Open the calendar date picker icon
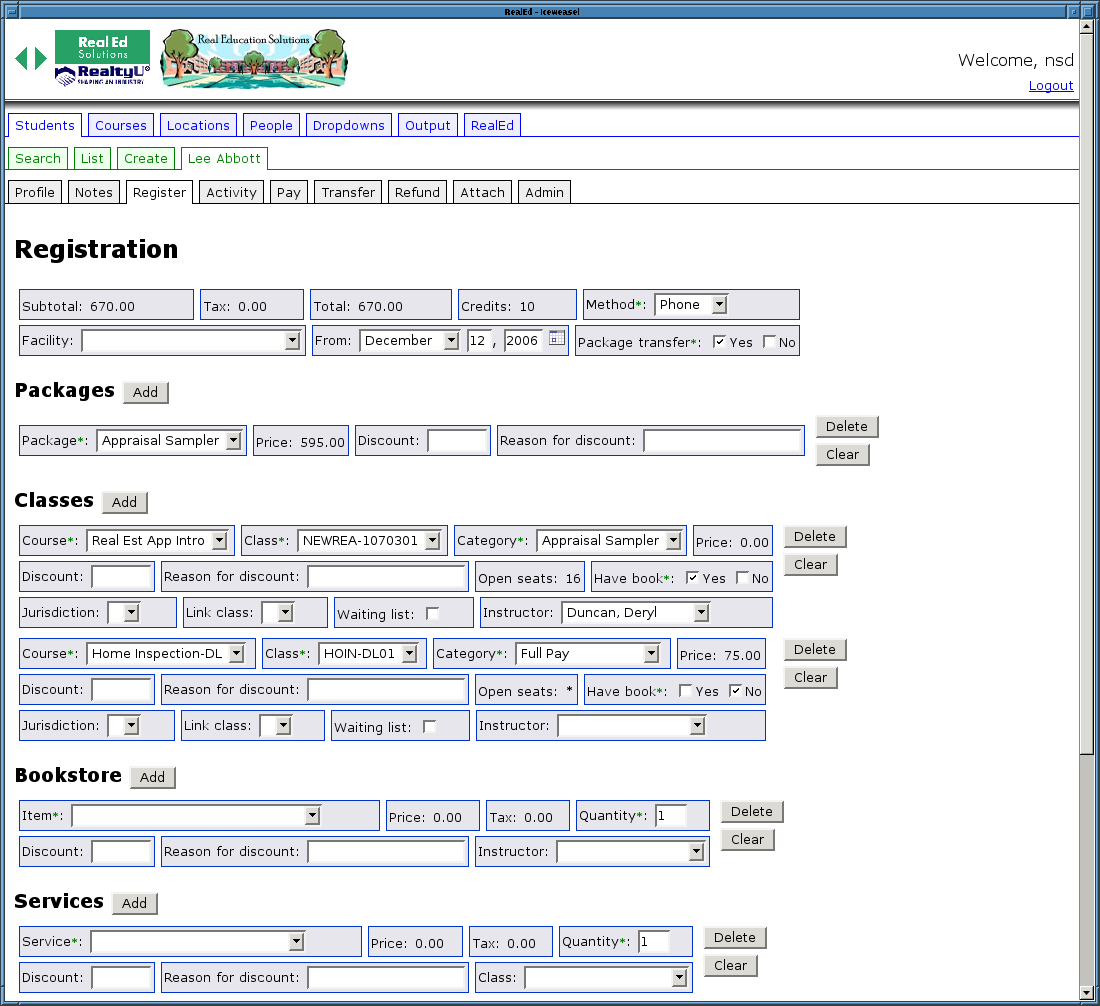This screenshot has height=1006, width=1100. click(x=557, y=339)
